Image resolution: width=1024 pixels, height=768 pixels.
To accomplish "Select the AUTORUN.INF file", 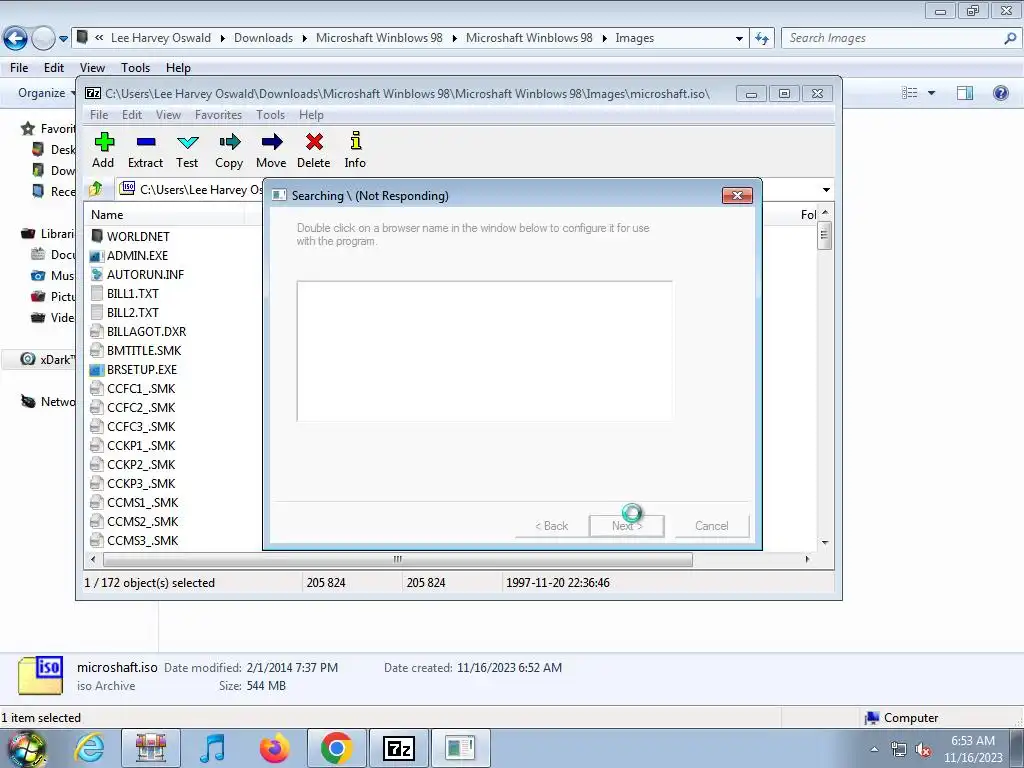I will [x=137, y=274].
